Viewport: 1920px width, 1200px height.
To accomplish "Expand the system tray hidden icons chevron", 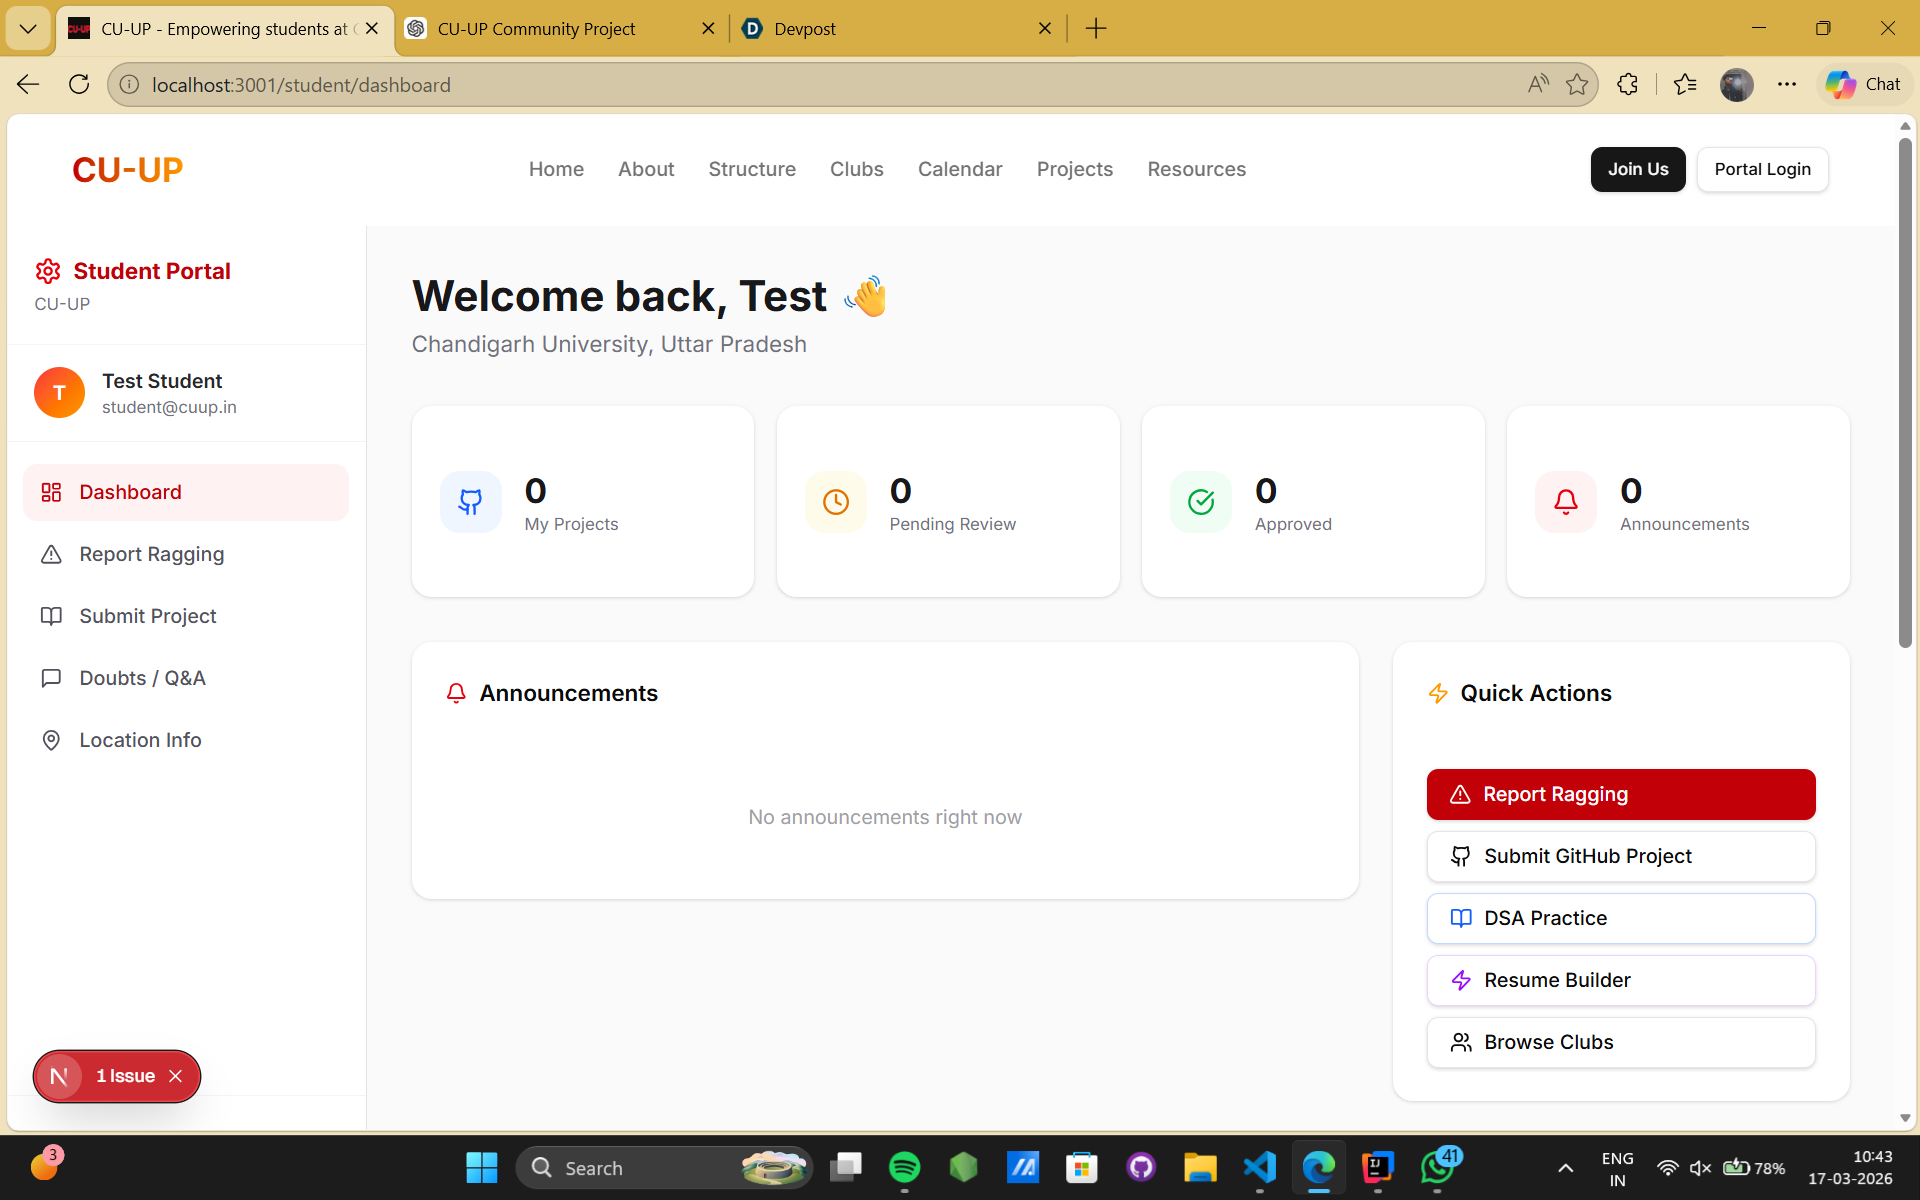I will pos(1566,1168).
